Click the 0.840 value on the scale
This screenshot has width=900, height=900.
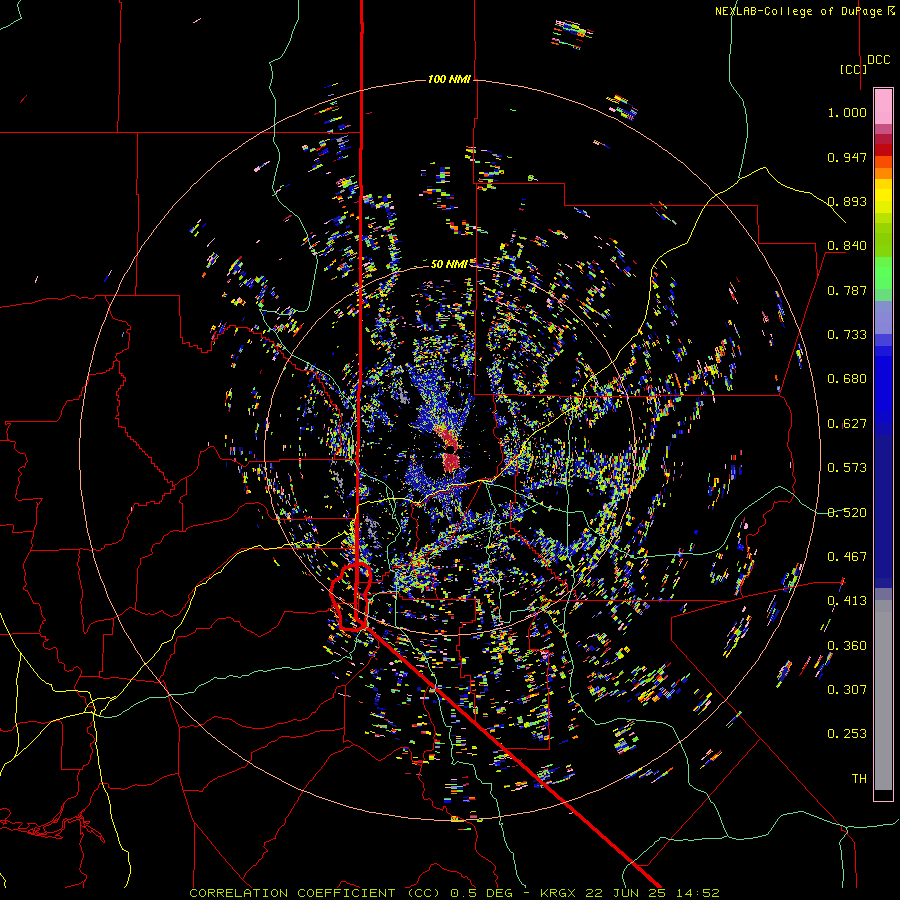tap(847, 246)
